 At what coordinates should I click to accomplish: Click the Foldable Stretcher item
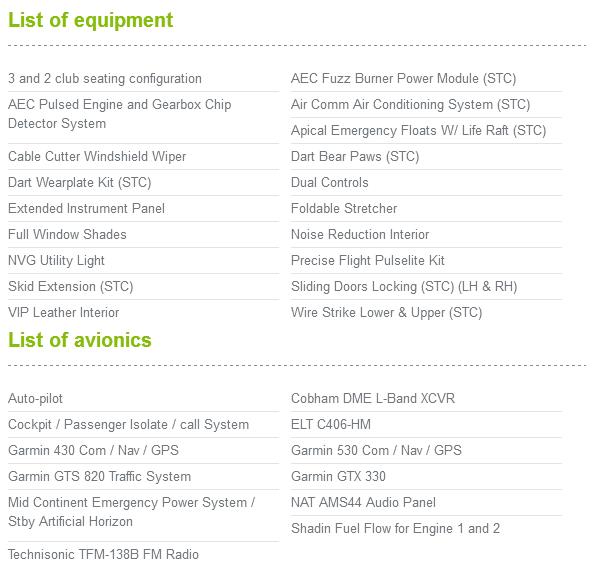[x=344, y=208]
